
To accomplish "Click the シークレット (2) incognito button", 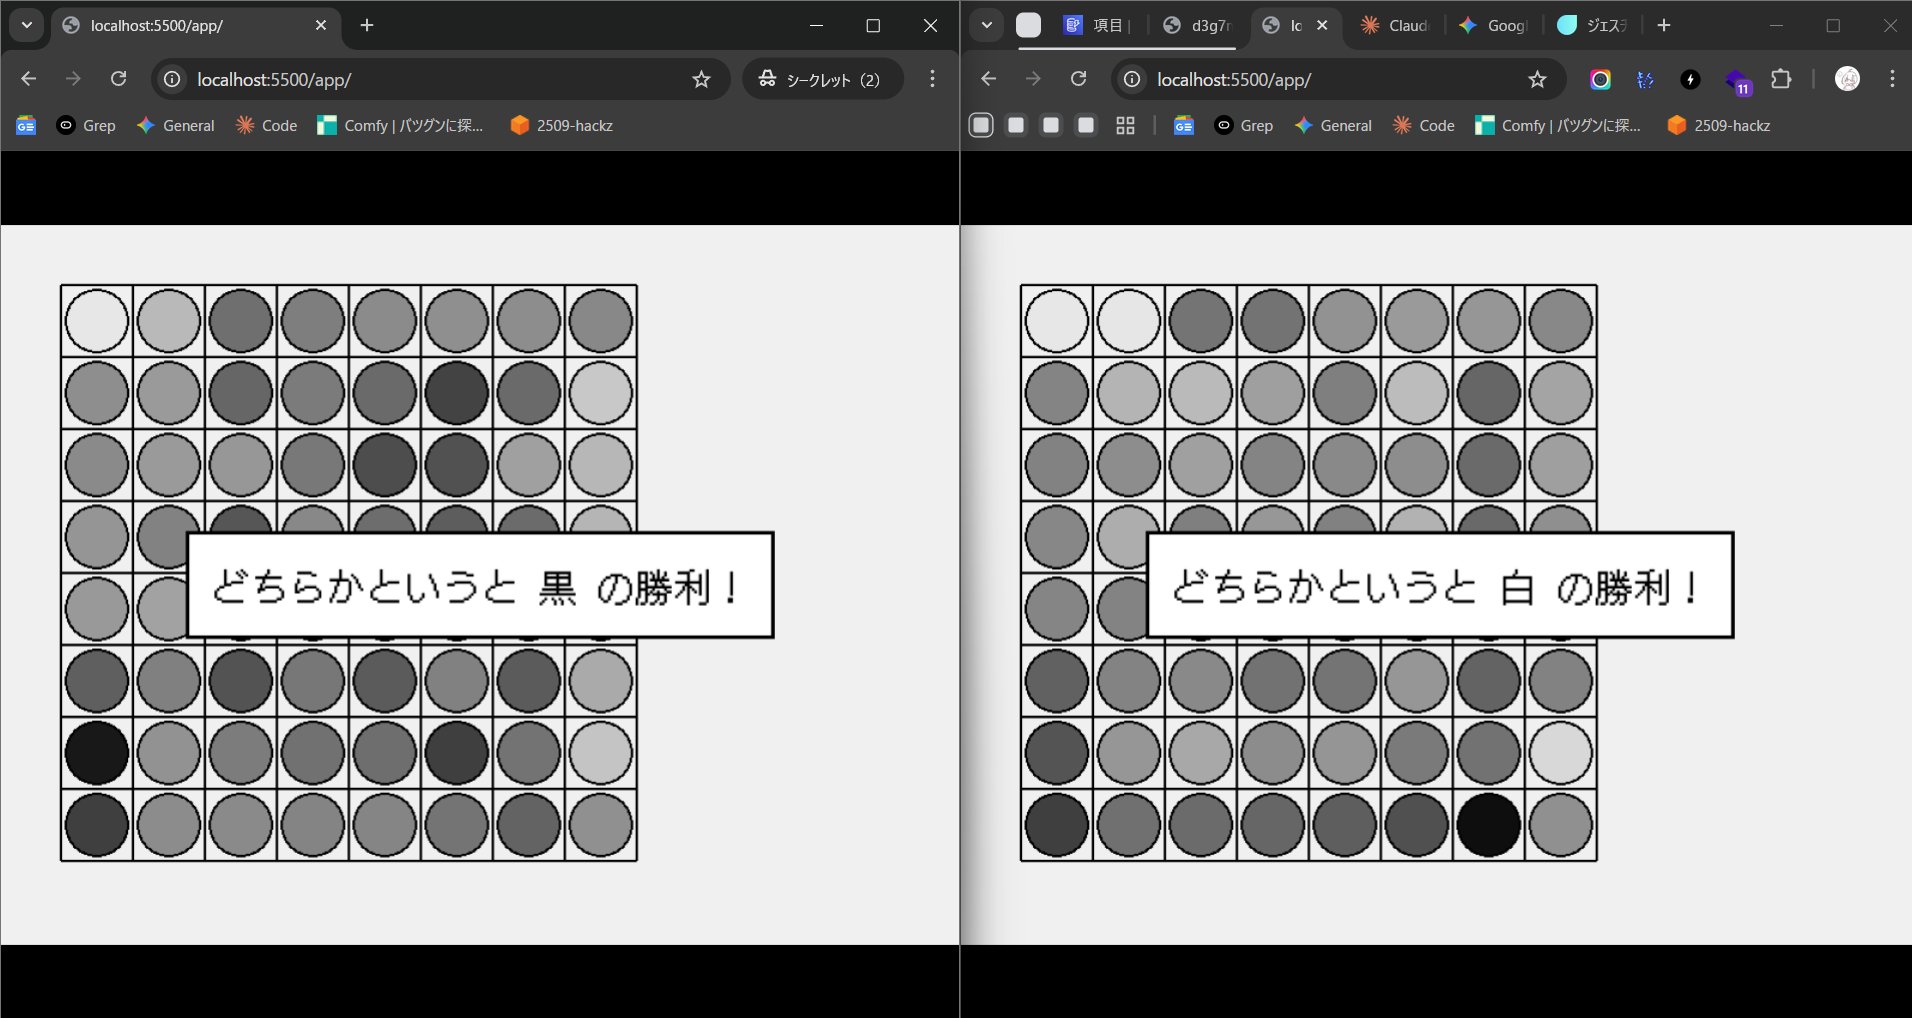I will click(x=822, y=79).
